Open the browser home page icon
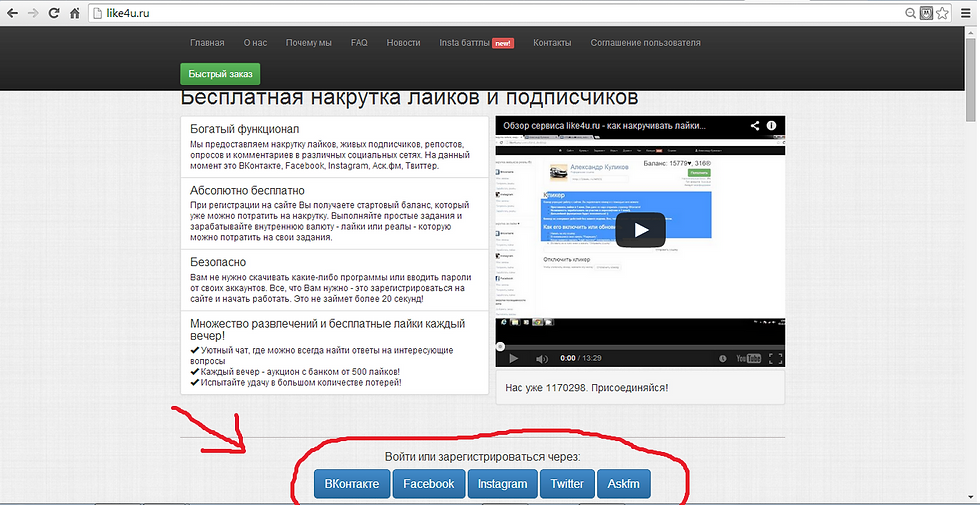The image size is (980, 505). (x=74, y=12)
